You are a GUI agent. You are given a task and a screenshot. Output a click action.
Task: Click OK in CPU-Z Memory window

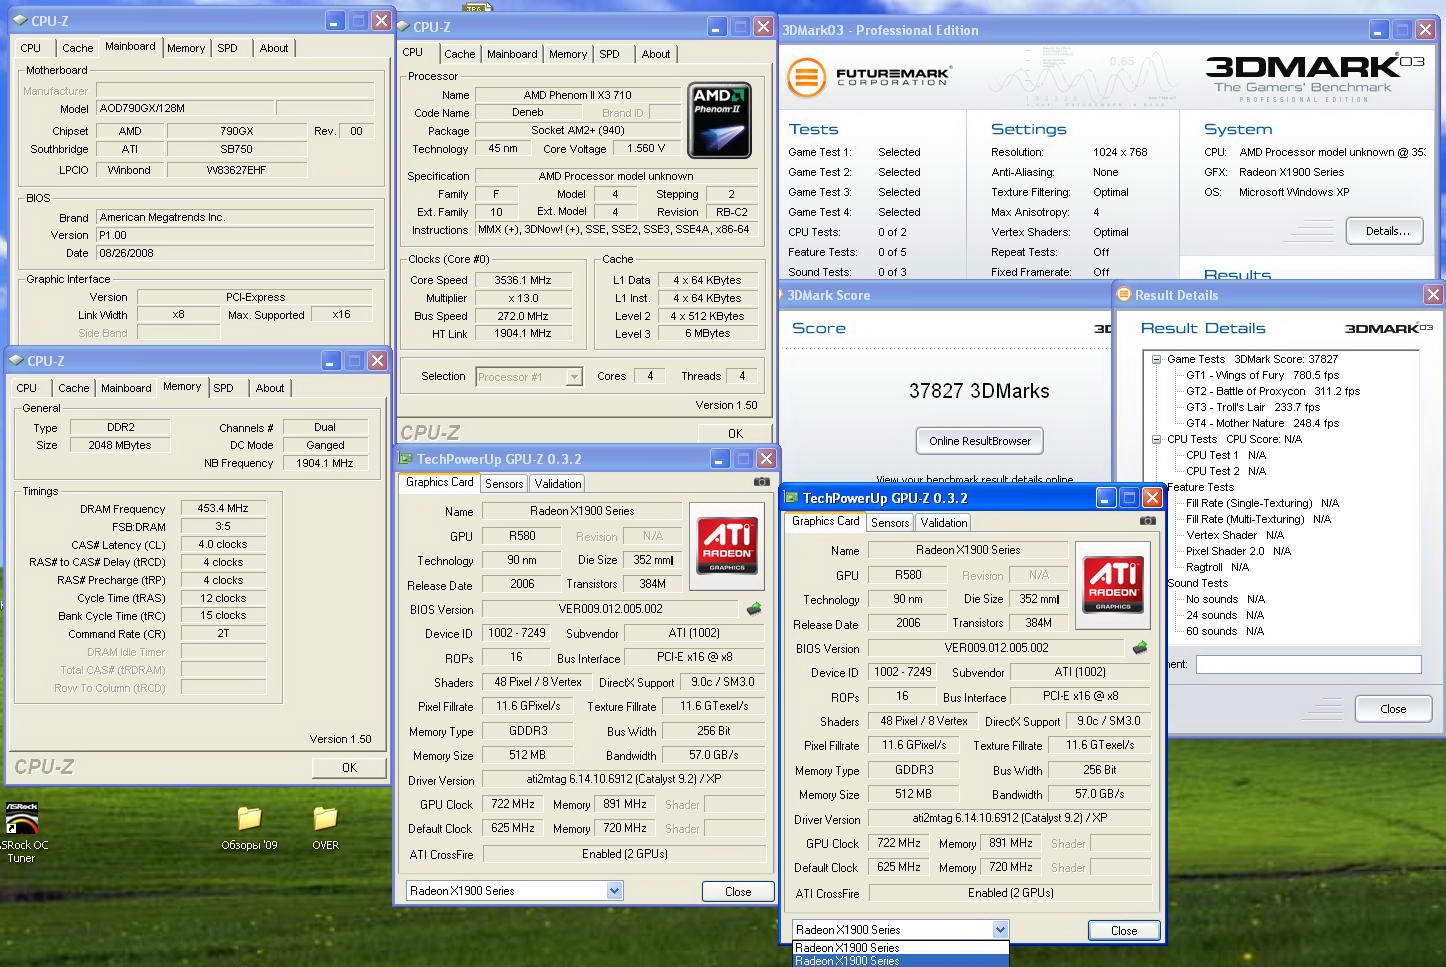coord(349,768)
